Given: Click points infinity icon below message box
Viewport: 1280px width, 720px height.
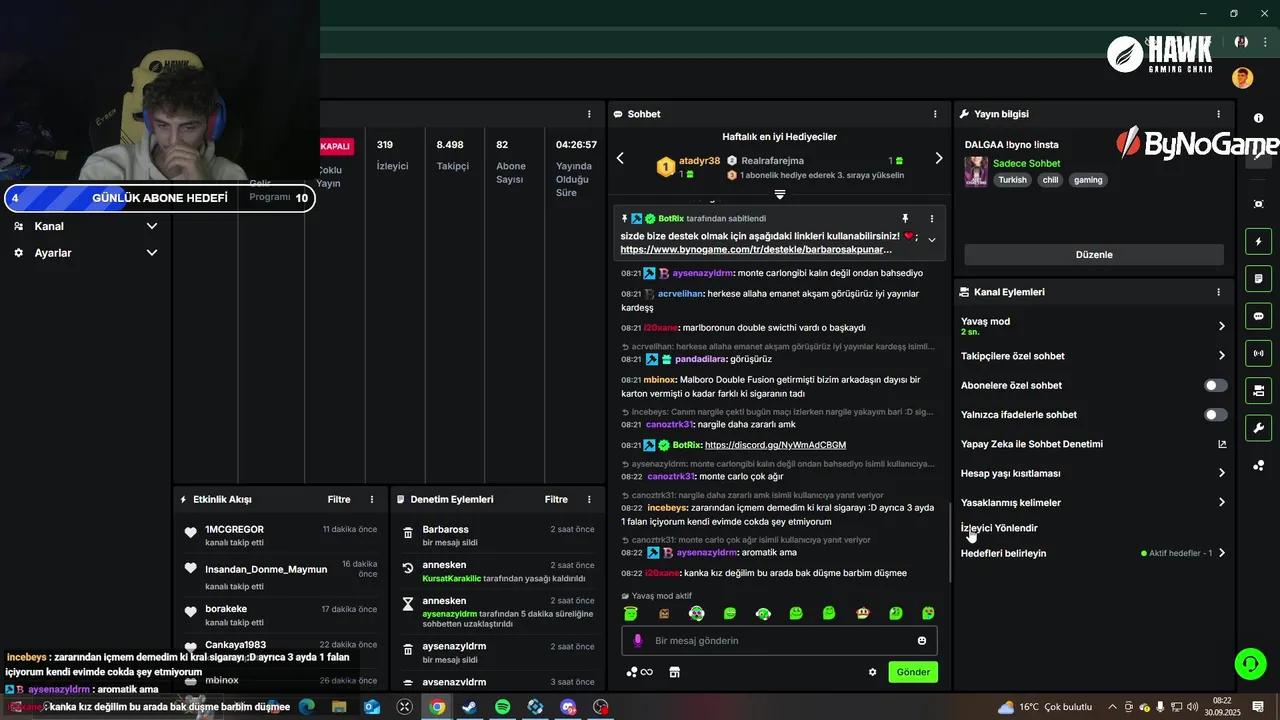Looking at the screenshot, I should click(x=639, y=672).
